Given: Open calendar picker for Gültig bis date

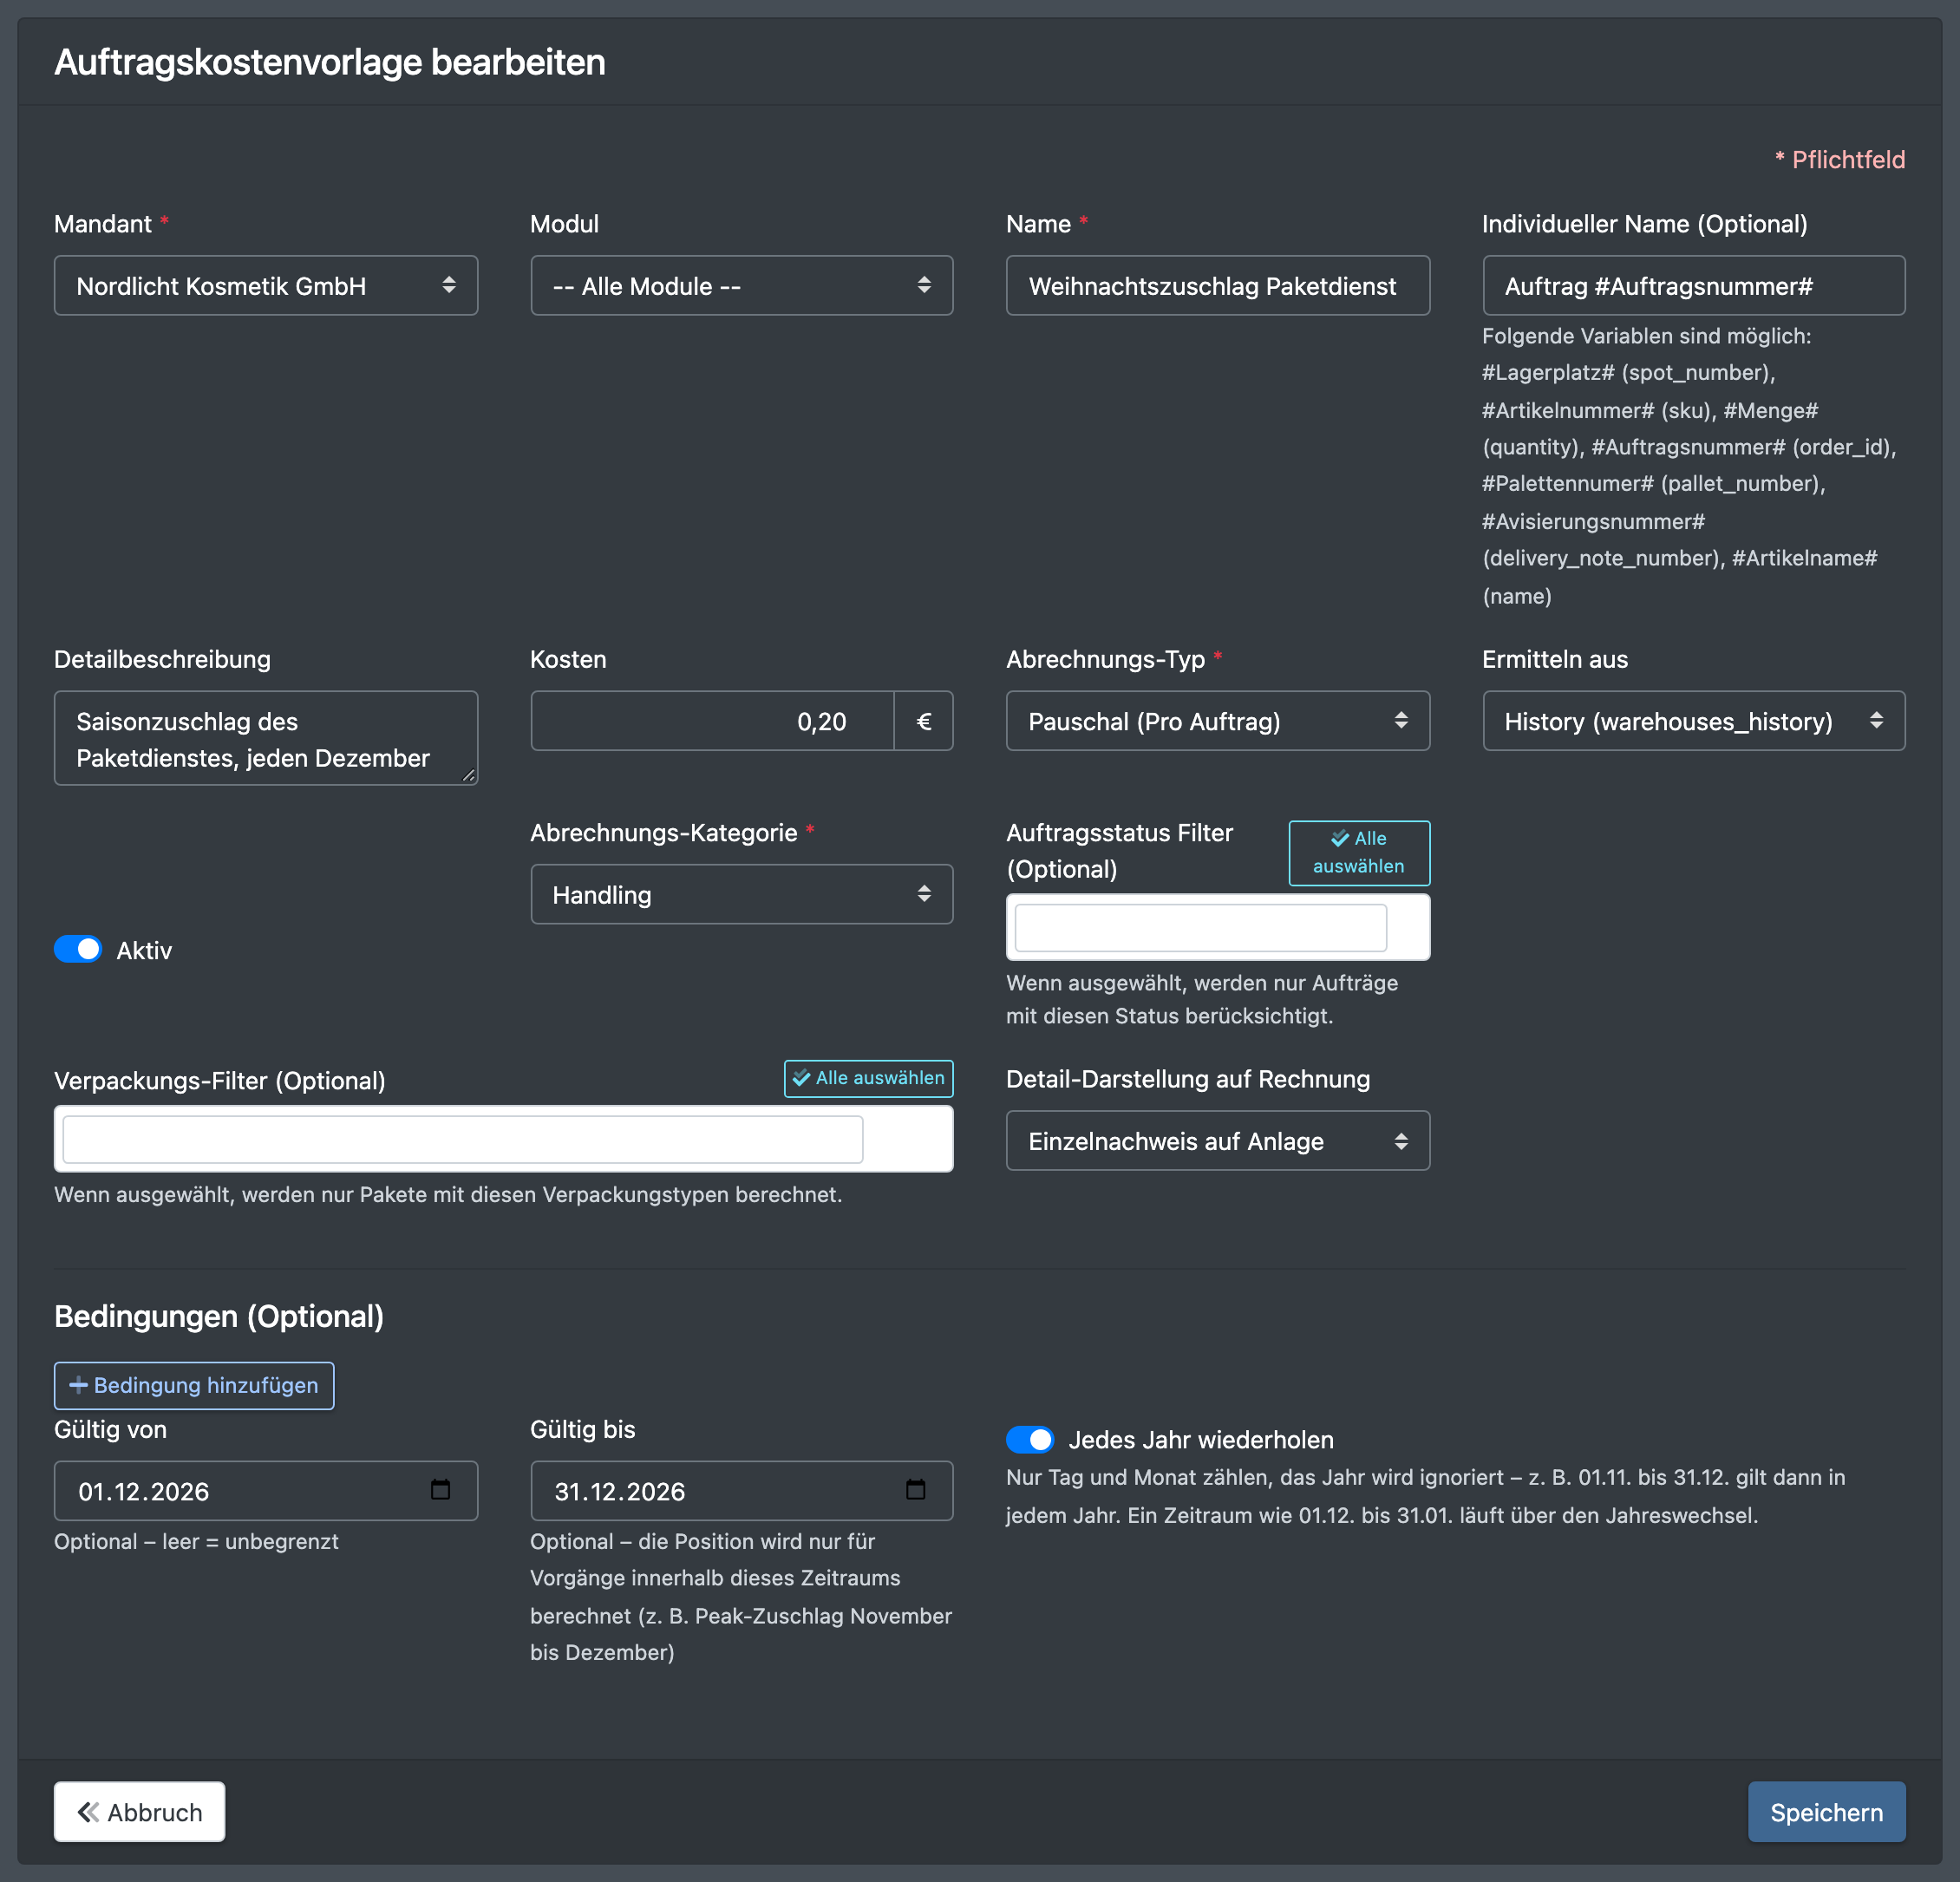Looking at the screenshot, I should [915, 1490].
